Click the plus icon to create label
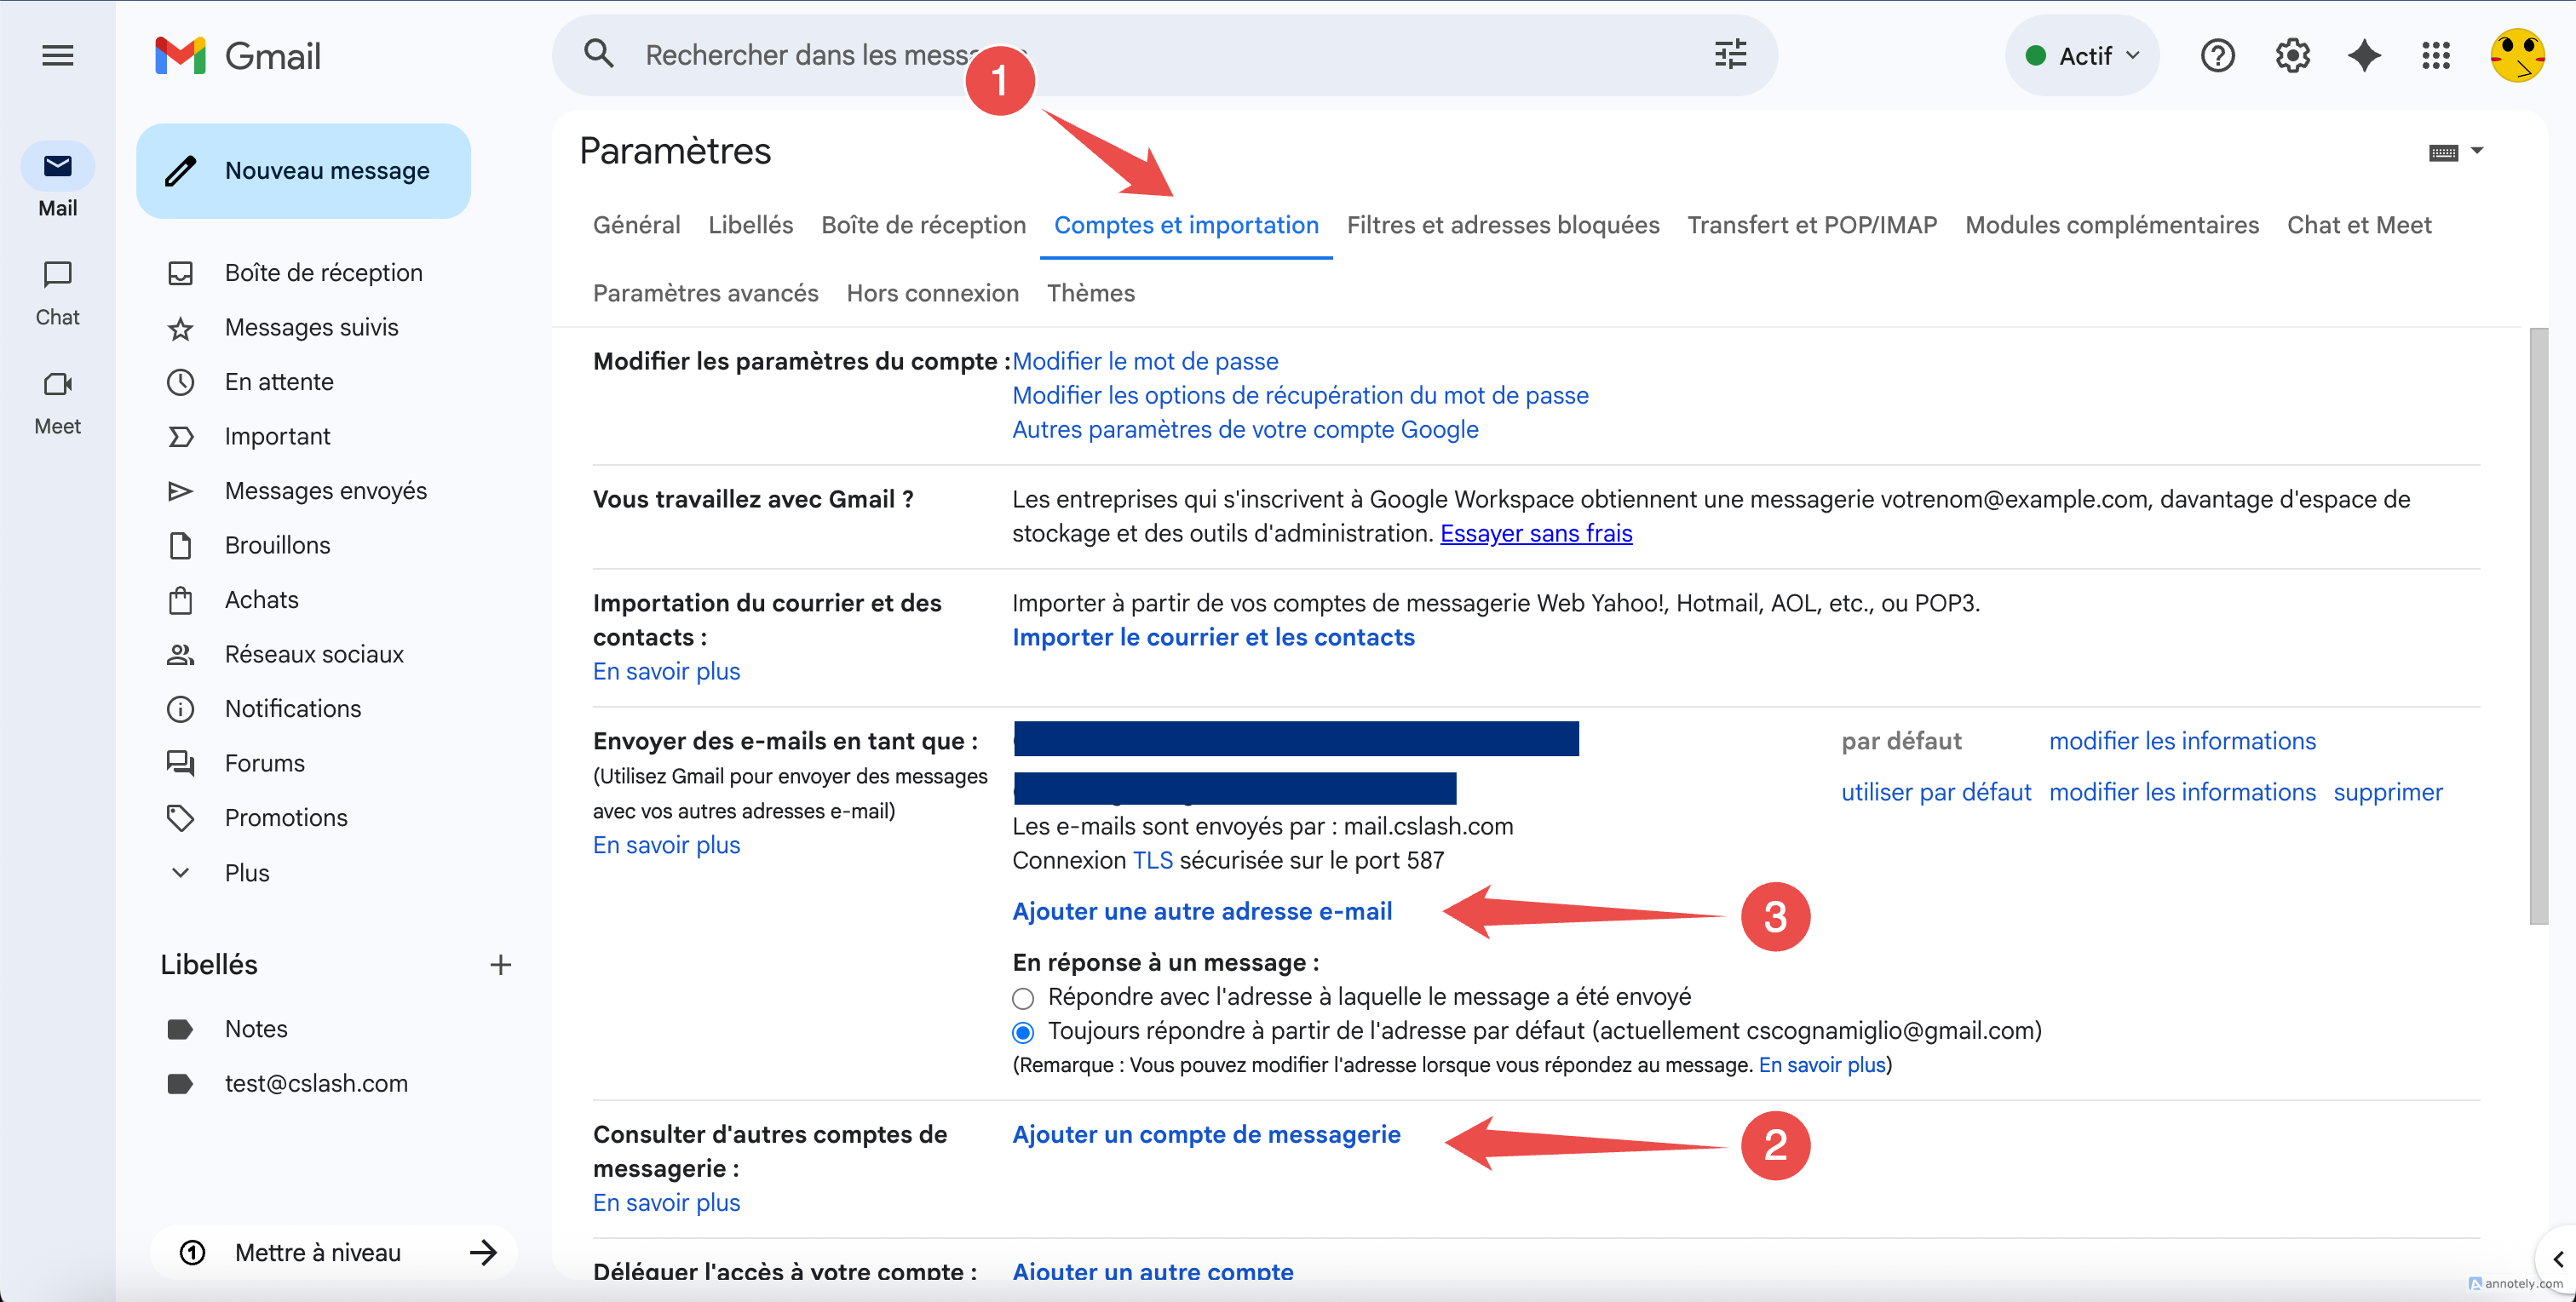 coord(500,964)
